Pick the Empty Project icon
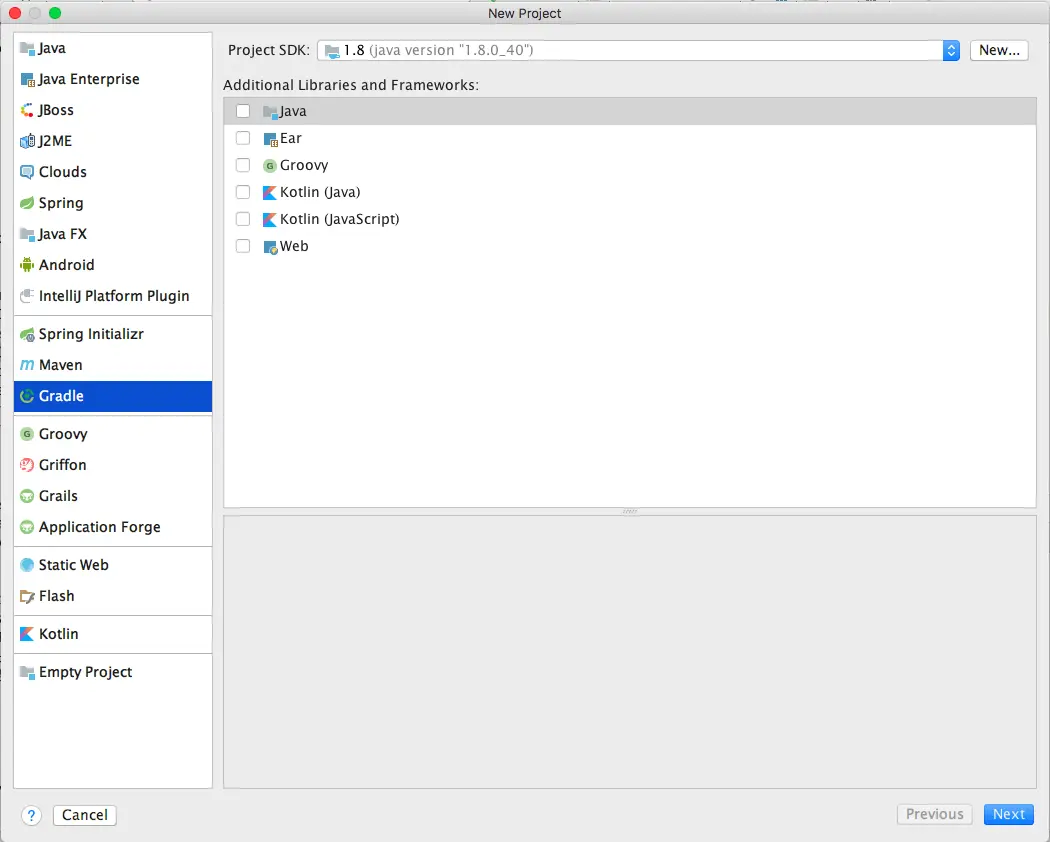1050x842 pixels. coord(27,672)
